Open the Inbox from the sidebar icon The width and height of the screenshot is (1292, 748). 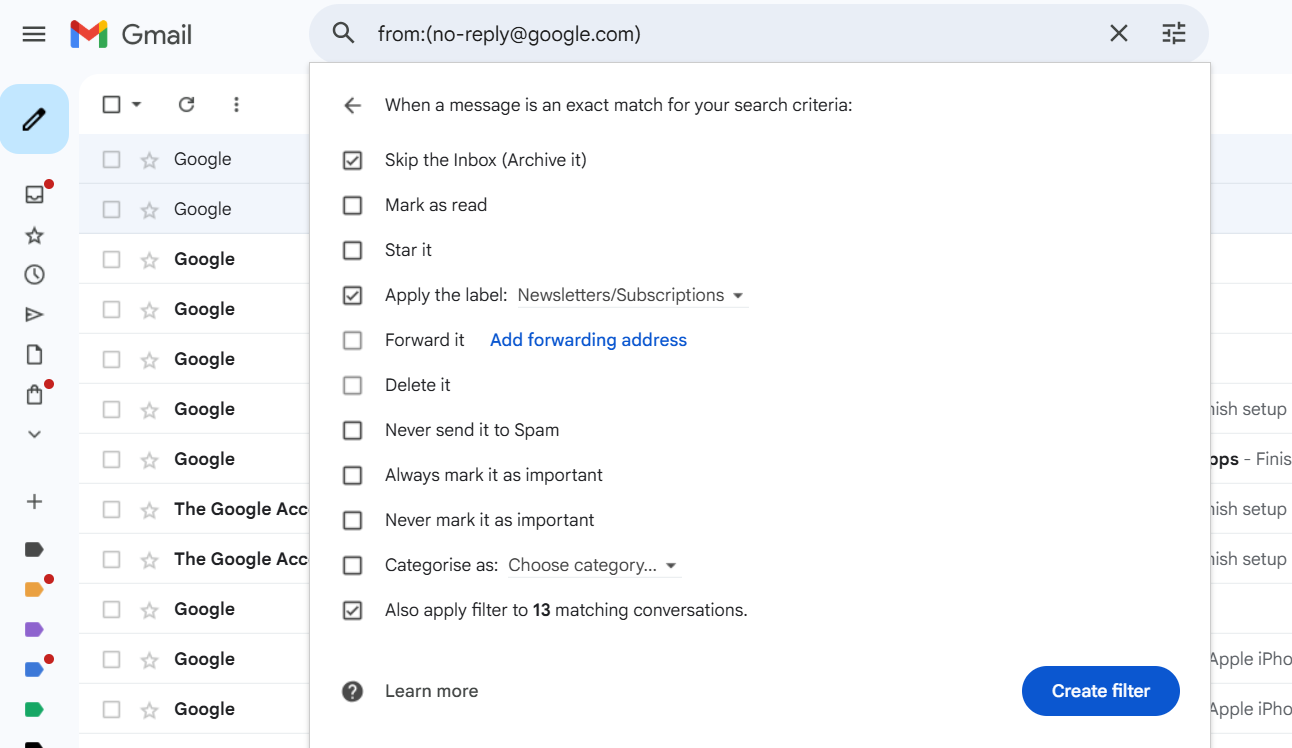click(35, 195)
